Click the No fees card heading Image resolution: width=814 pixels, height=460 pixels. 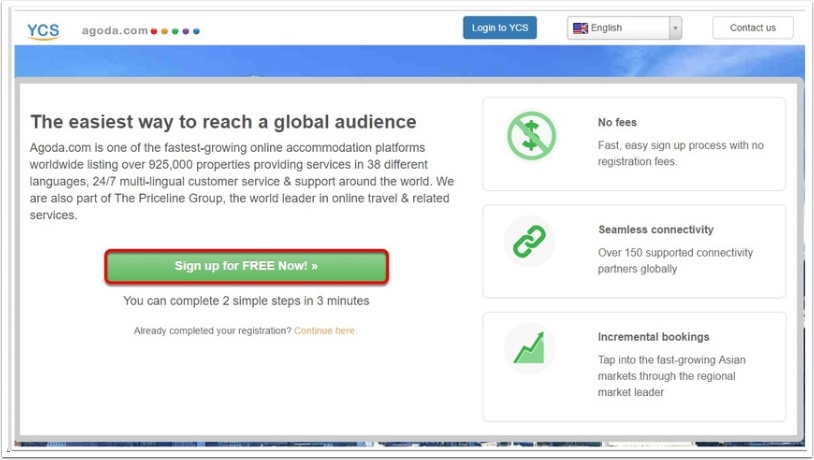[617, 123]
